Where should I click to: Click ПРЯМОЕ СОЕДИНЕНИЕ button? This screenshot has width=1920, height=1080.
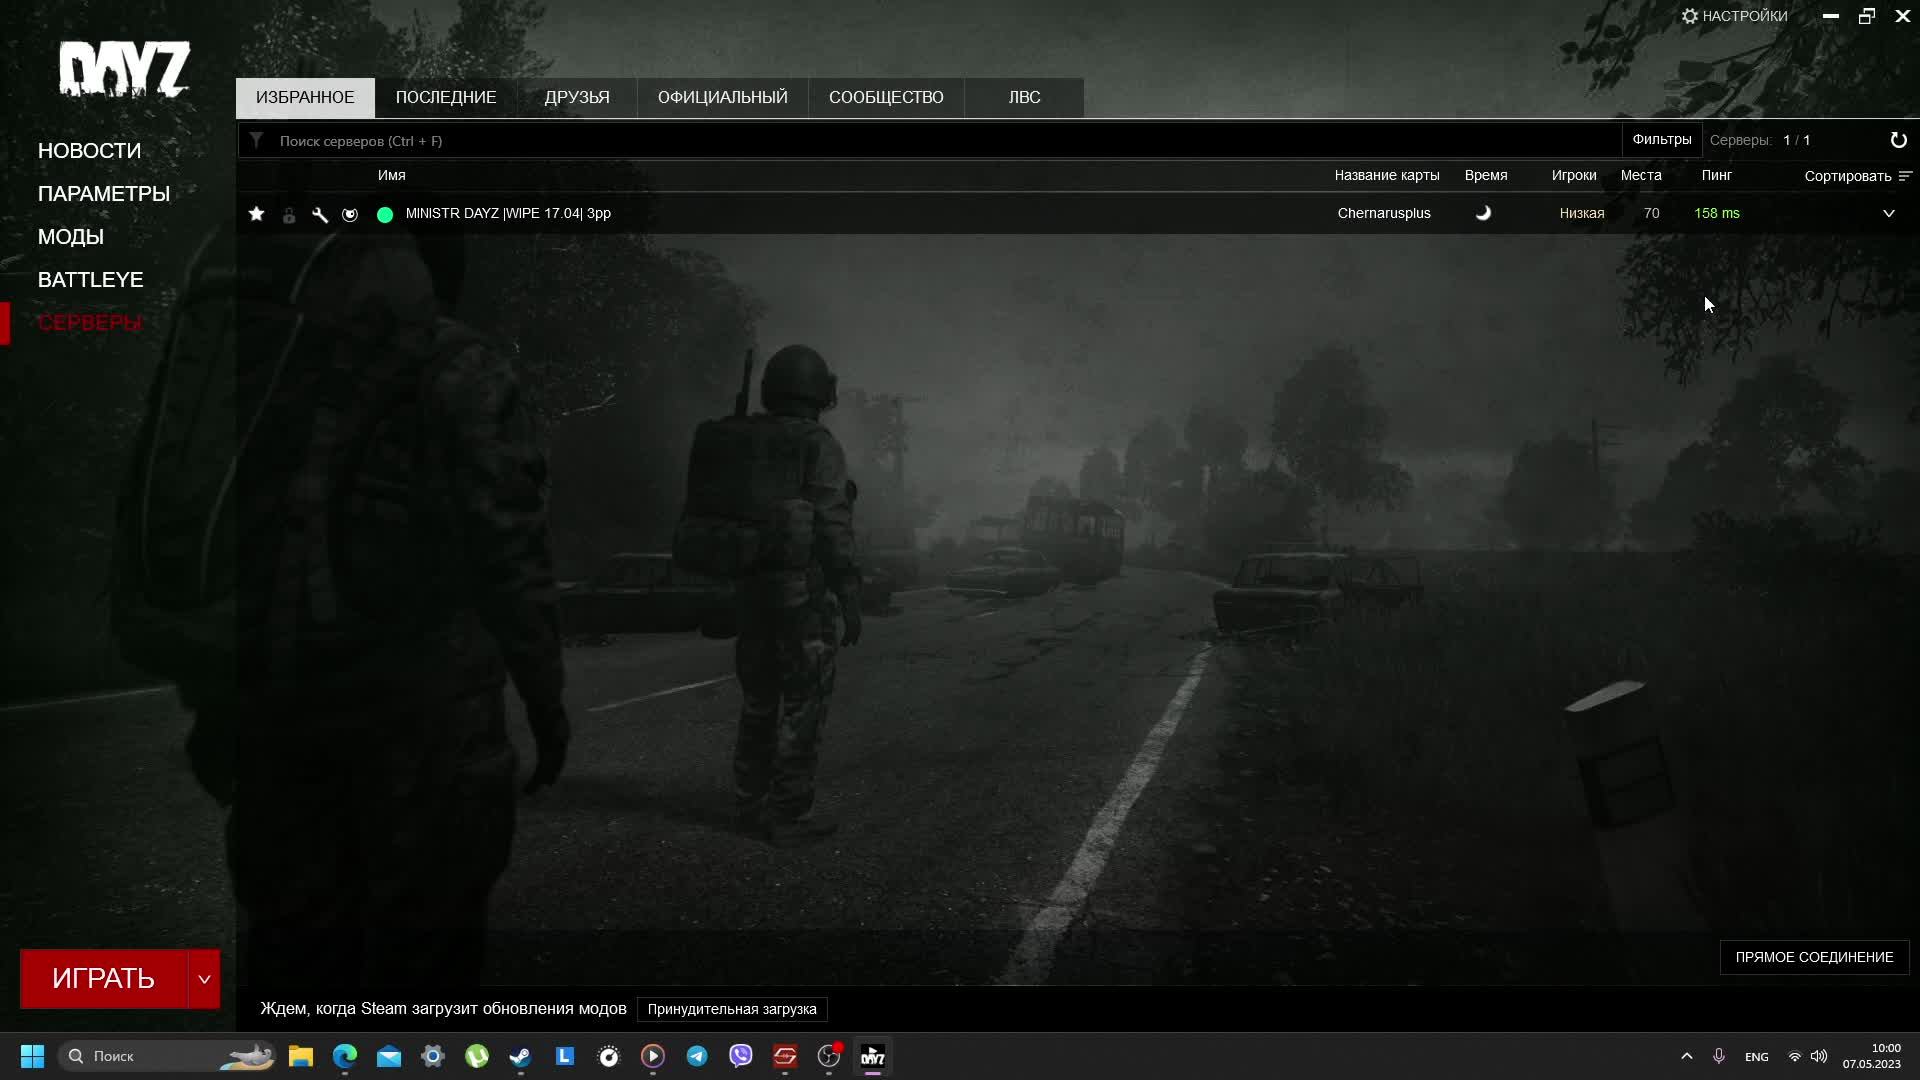pyautogui.click(x=1813, y=957)
